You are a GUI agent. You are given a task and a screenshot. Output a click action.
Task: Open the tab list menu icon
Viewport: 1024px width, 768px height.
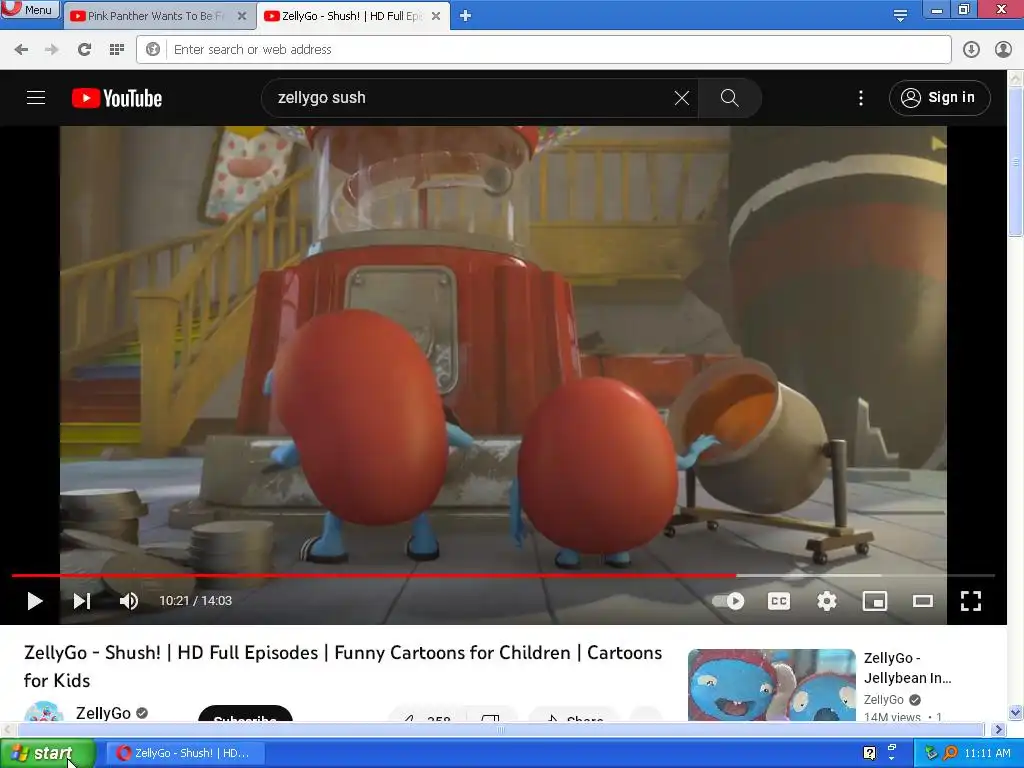(x=900, y=16)
